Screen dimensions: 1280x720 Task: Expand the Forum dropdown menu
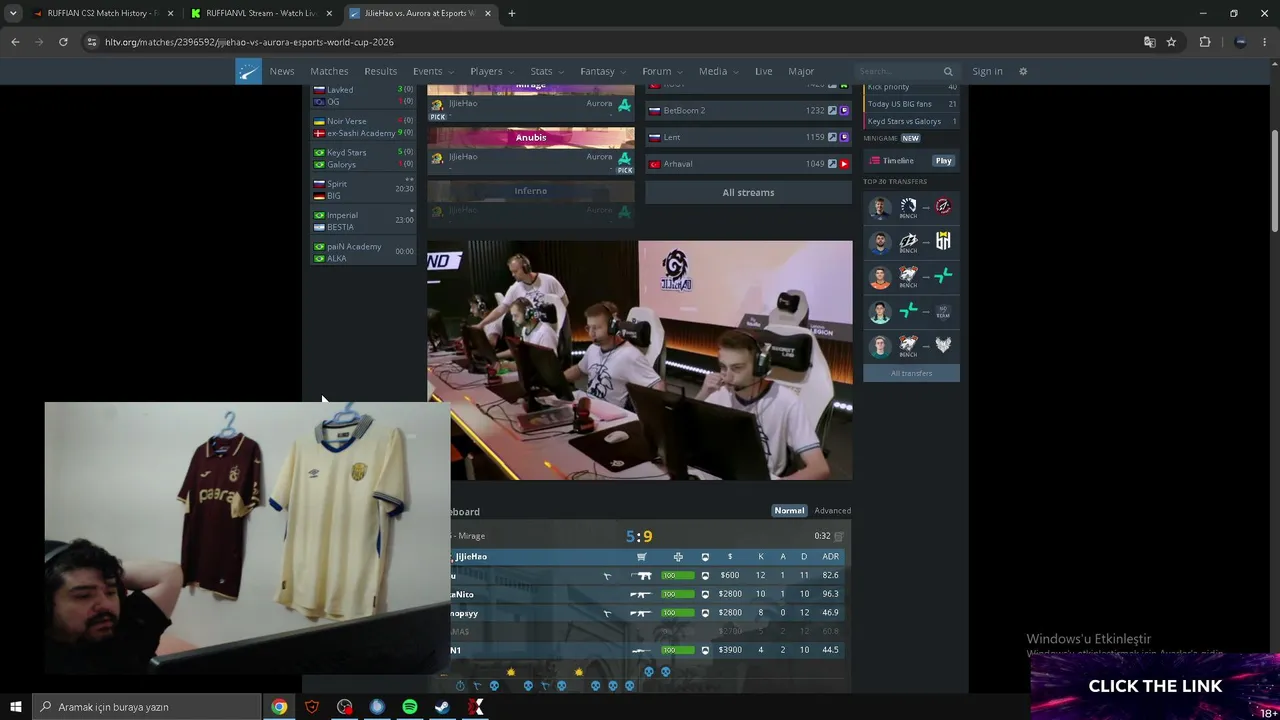(x=662, y=71)
